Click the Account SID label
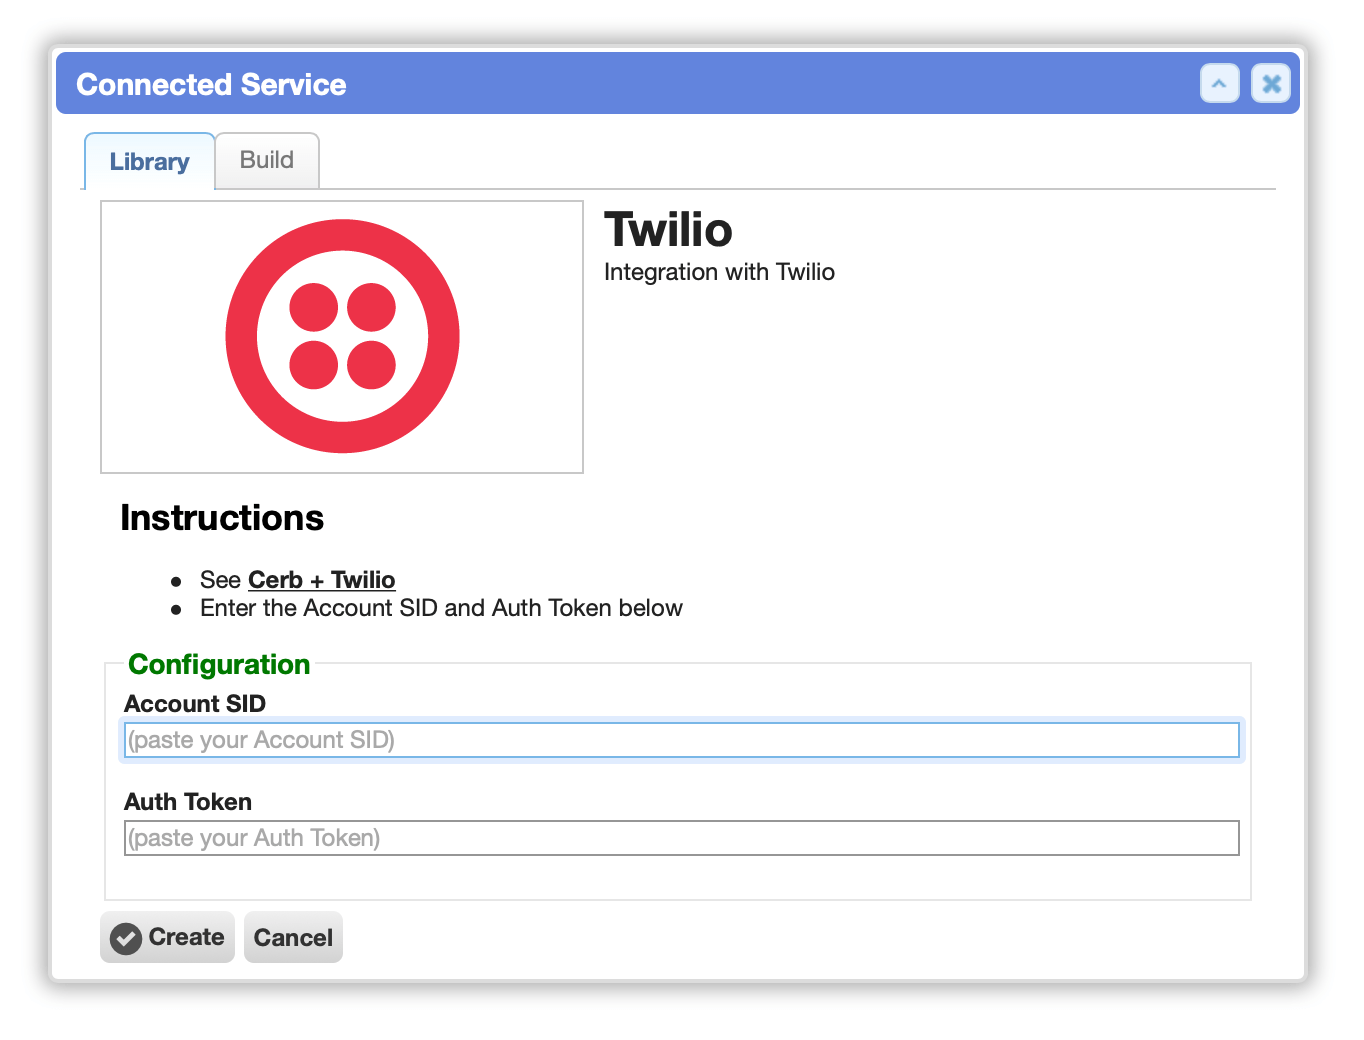1364x1040 pixels. pyautogui.click(x=195, y=704)
